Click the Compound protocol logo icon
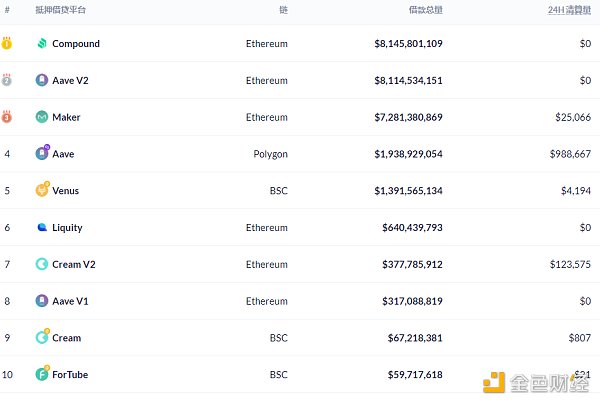 [x=42, y=44]
